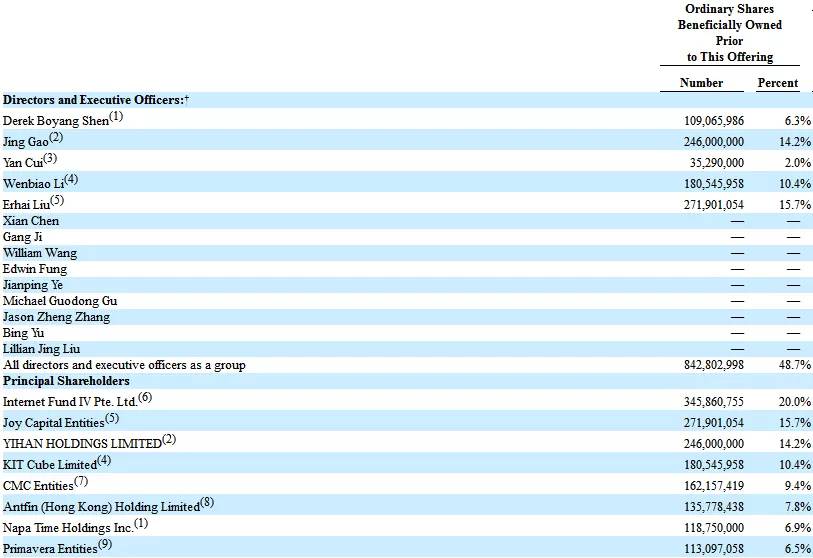Click the name Yan Cui
Image resolution: width=813 pixels, height=558 pixels.
click(x=23, y=163)
